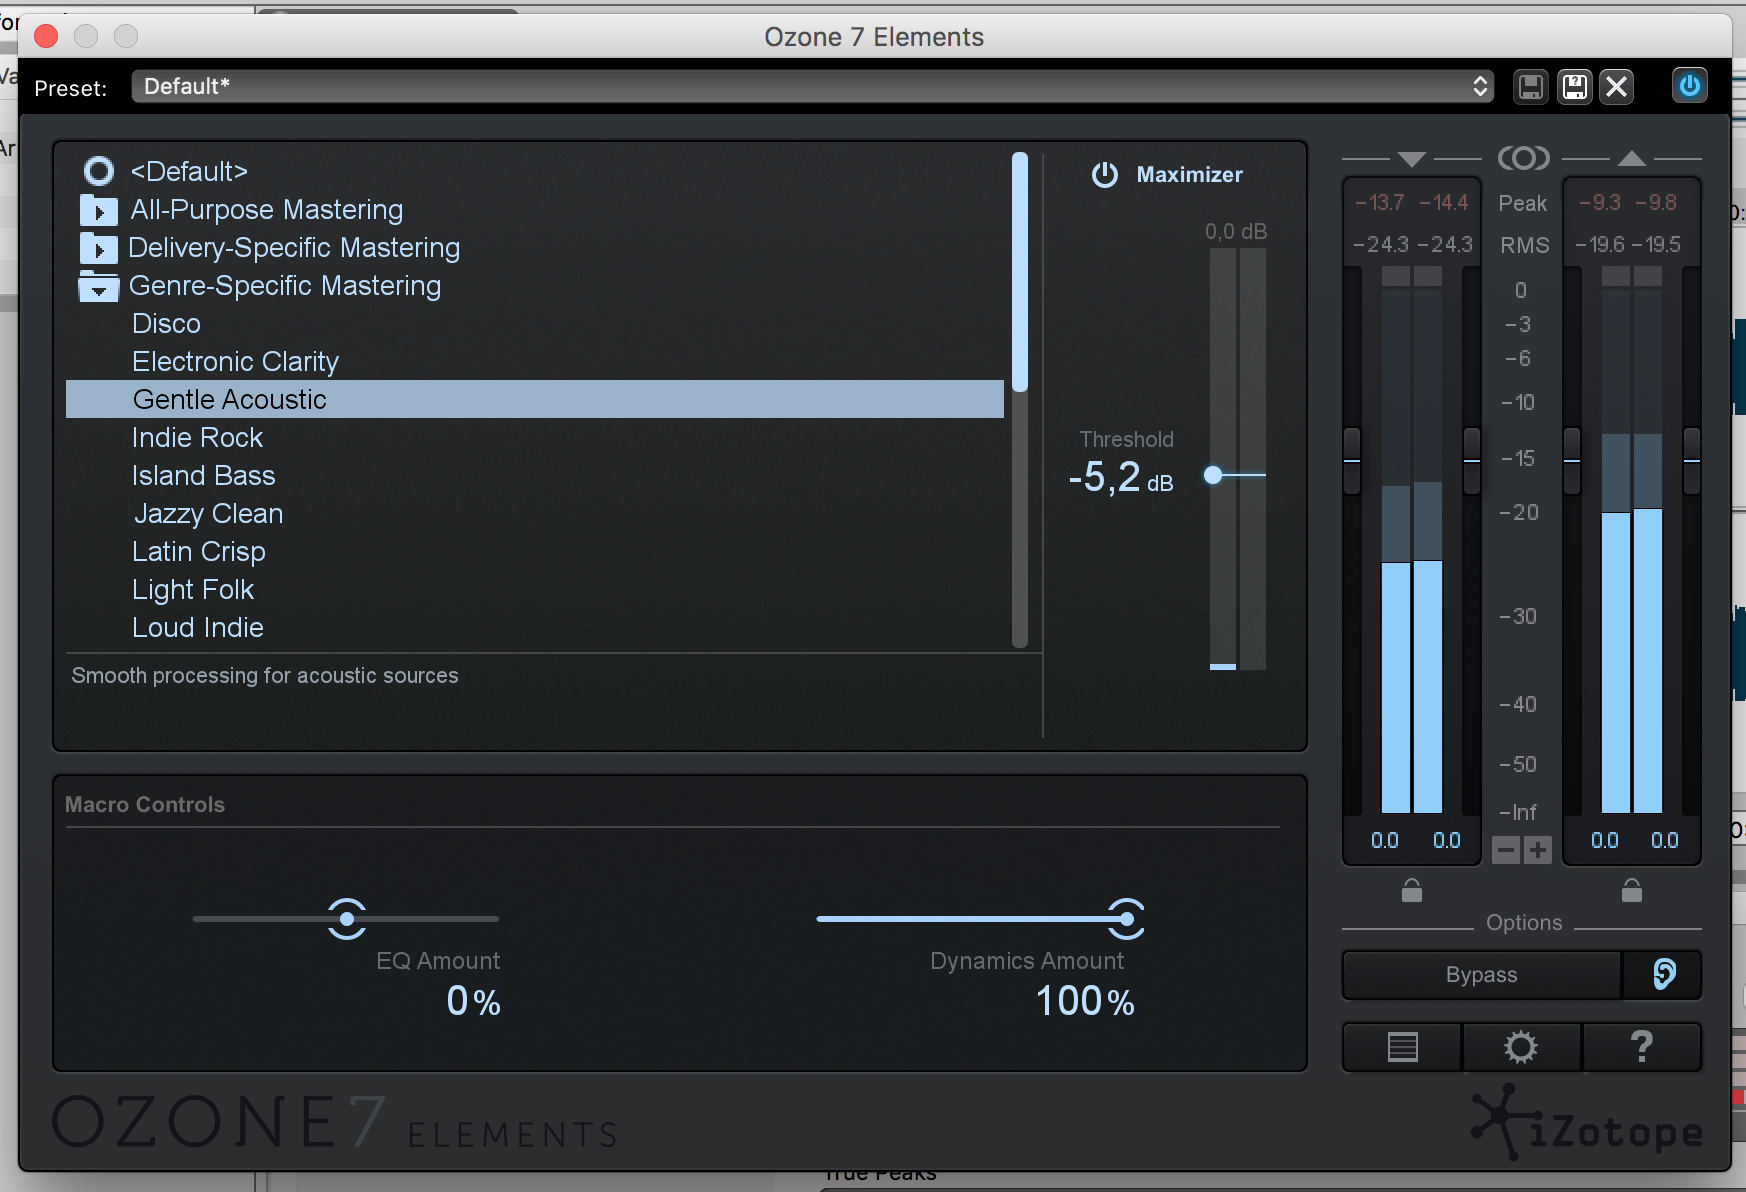Enable the audition ear toggle beside Bypass
The width and height of the screenshot is (1746, 1192).
(x=1662, y=975)
